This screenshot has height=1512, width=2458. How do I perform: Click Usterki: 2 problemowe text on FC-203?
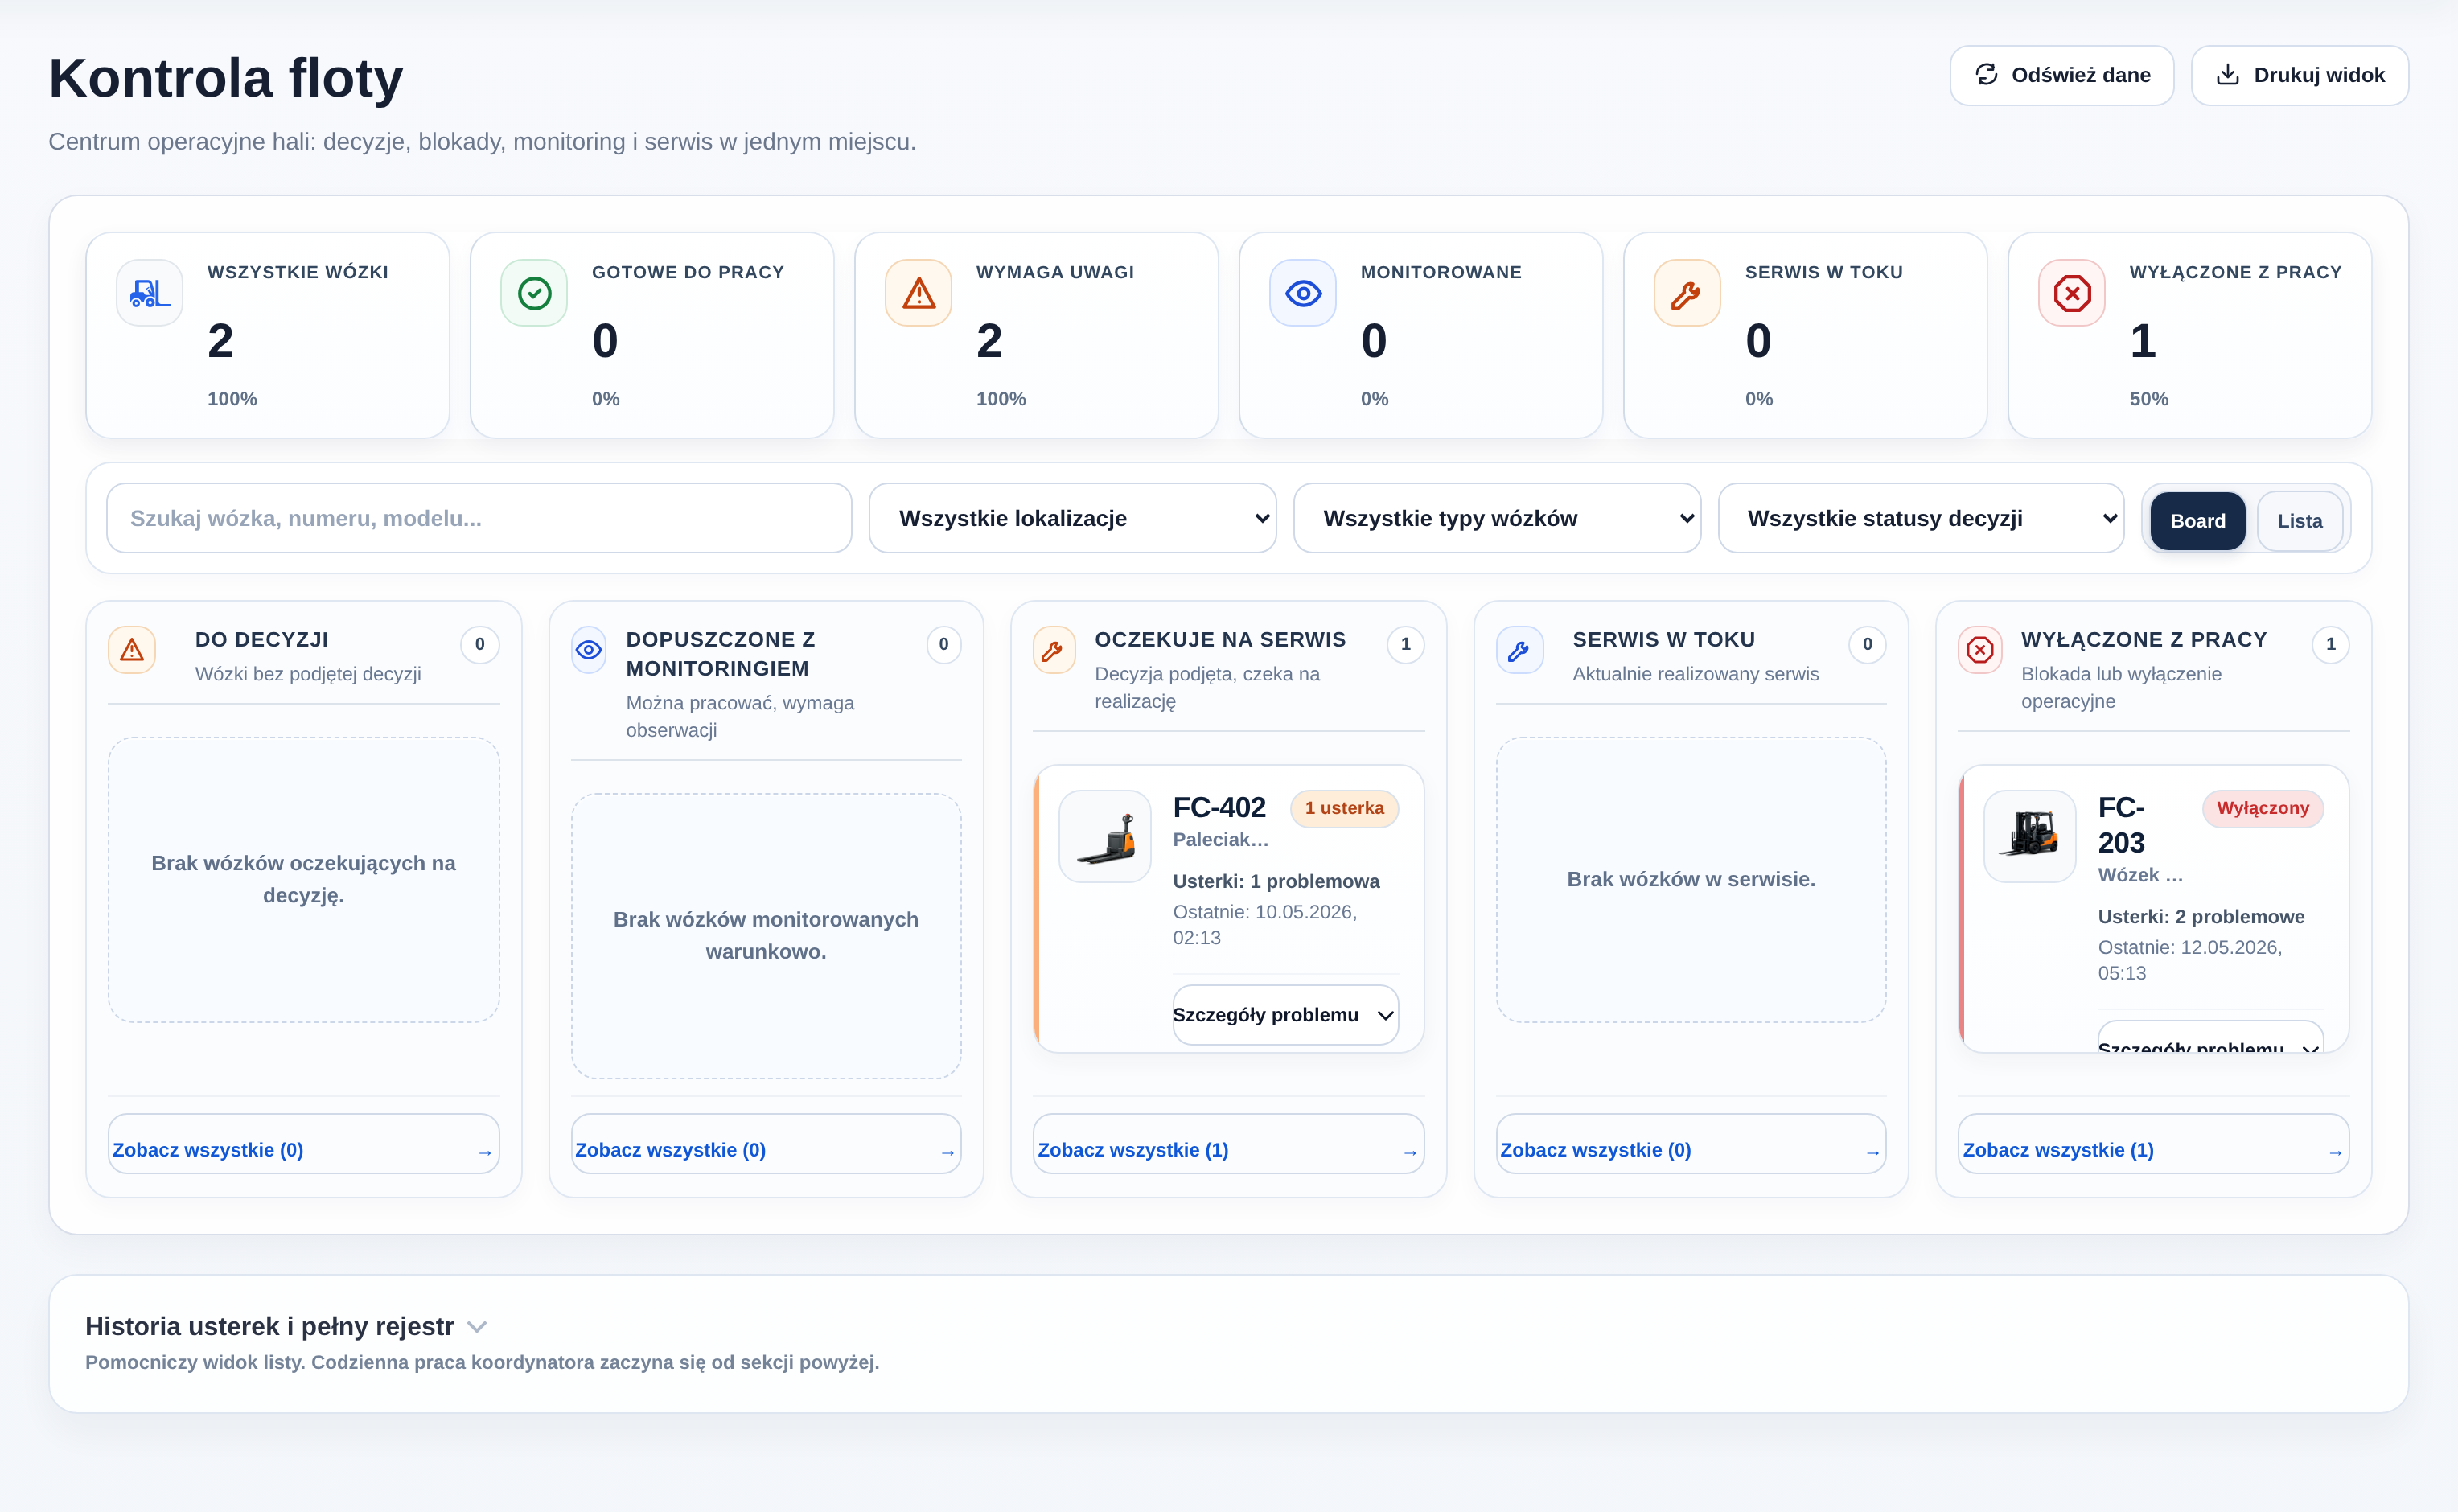pyautogui.click(x=2201, y=916)
